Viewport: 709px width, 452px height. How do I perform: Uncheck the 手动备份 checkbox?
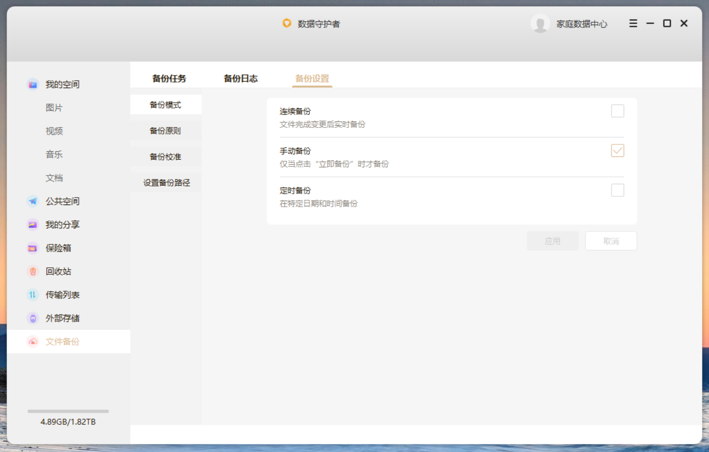[617, 150]
